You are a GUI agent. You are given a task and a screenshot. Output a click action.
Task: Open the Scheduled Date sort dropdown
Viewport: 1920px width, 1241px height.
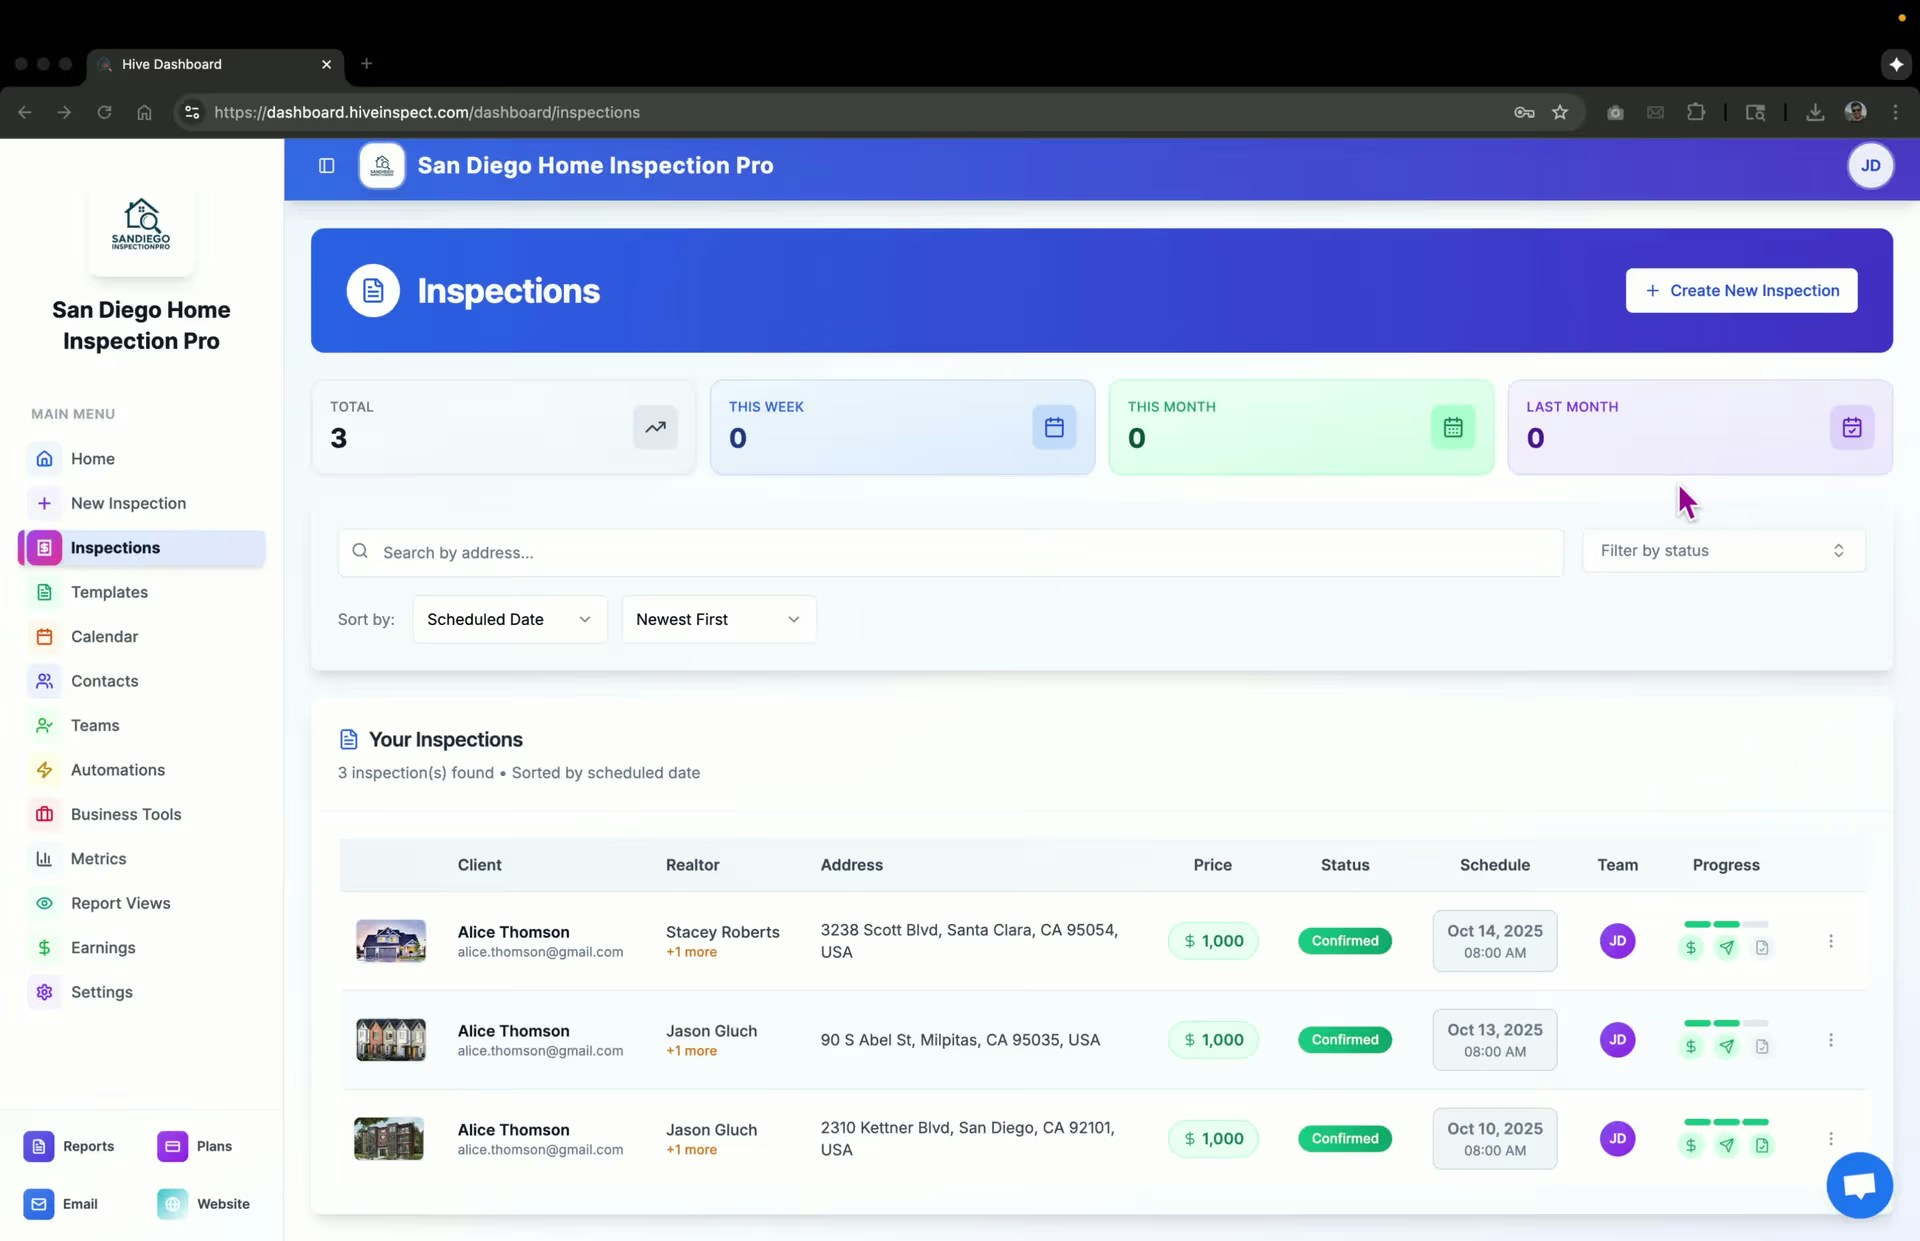pyautogui.click(x=510, y=620)
